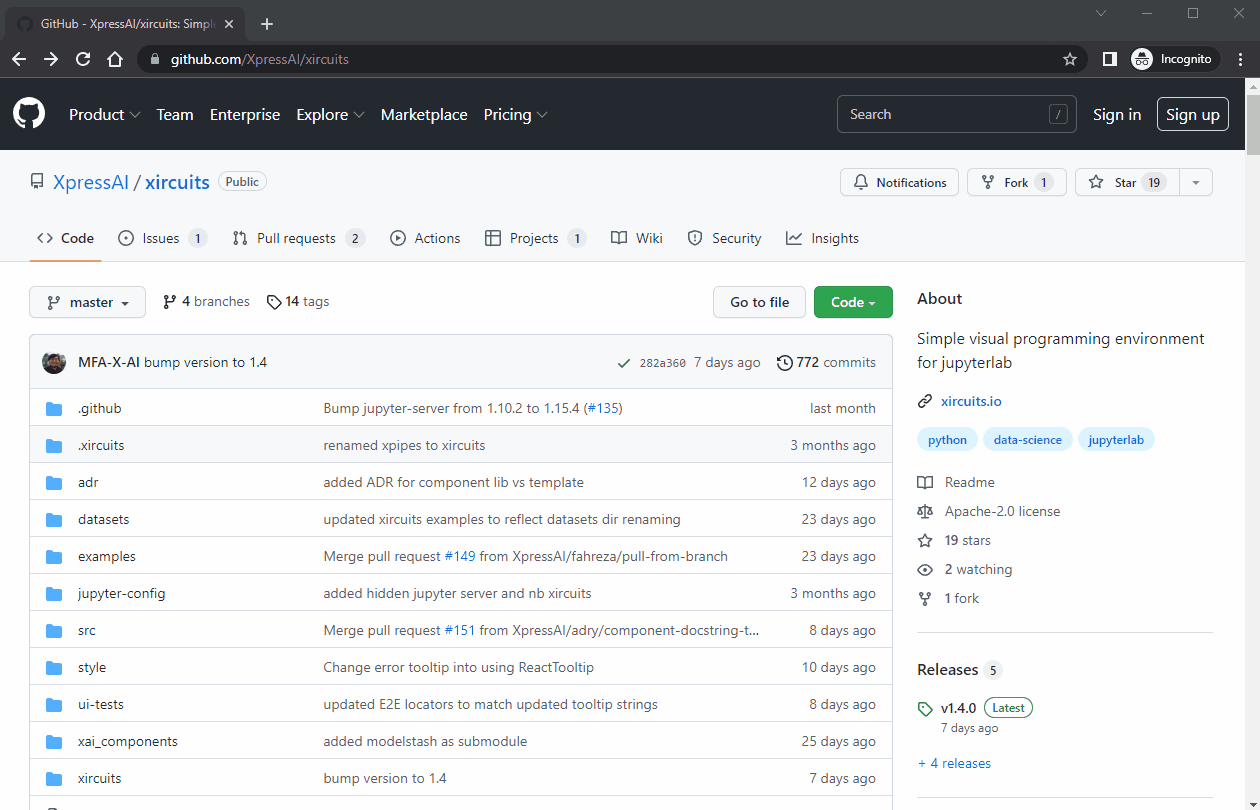Click the Sign in link
The image size is (1260, 810).
1117,114
